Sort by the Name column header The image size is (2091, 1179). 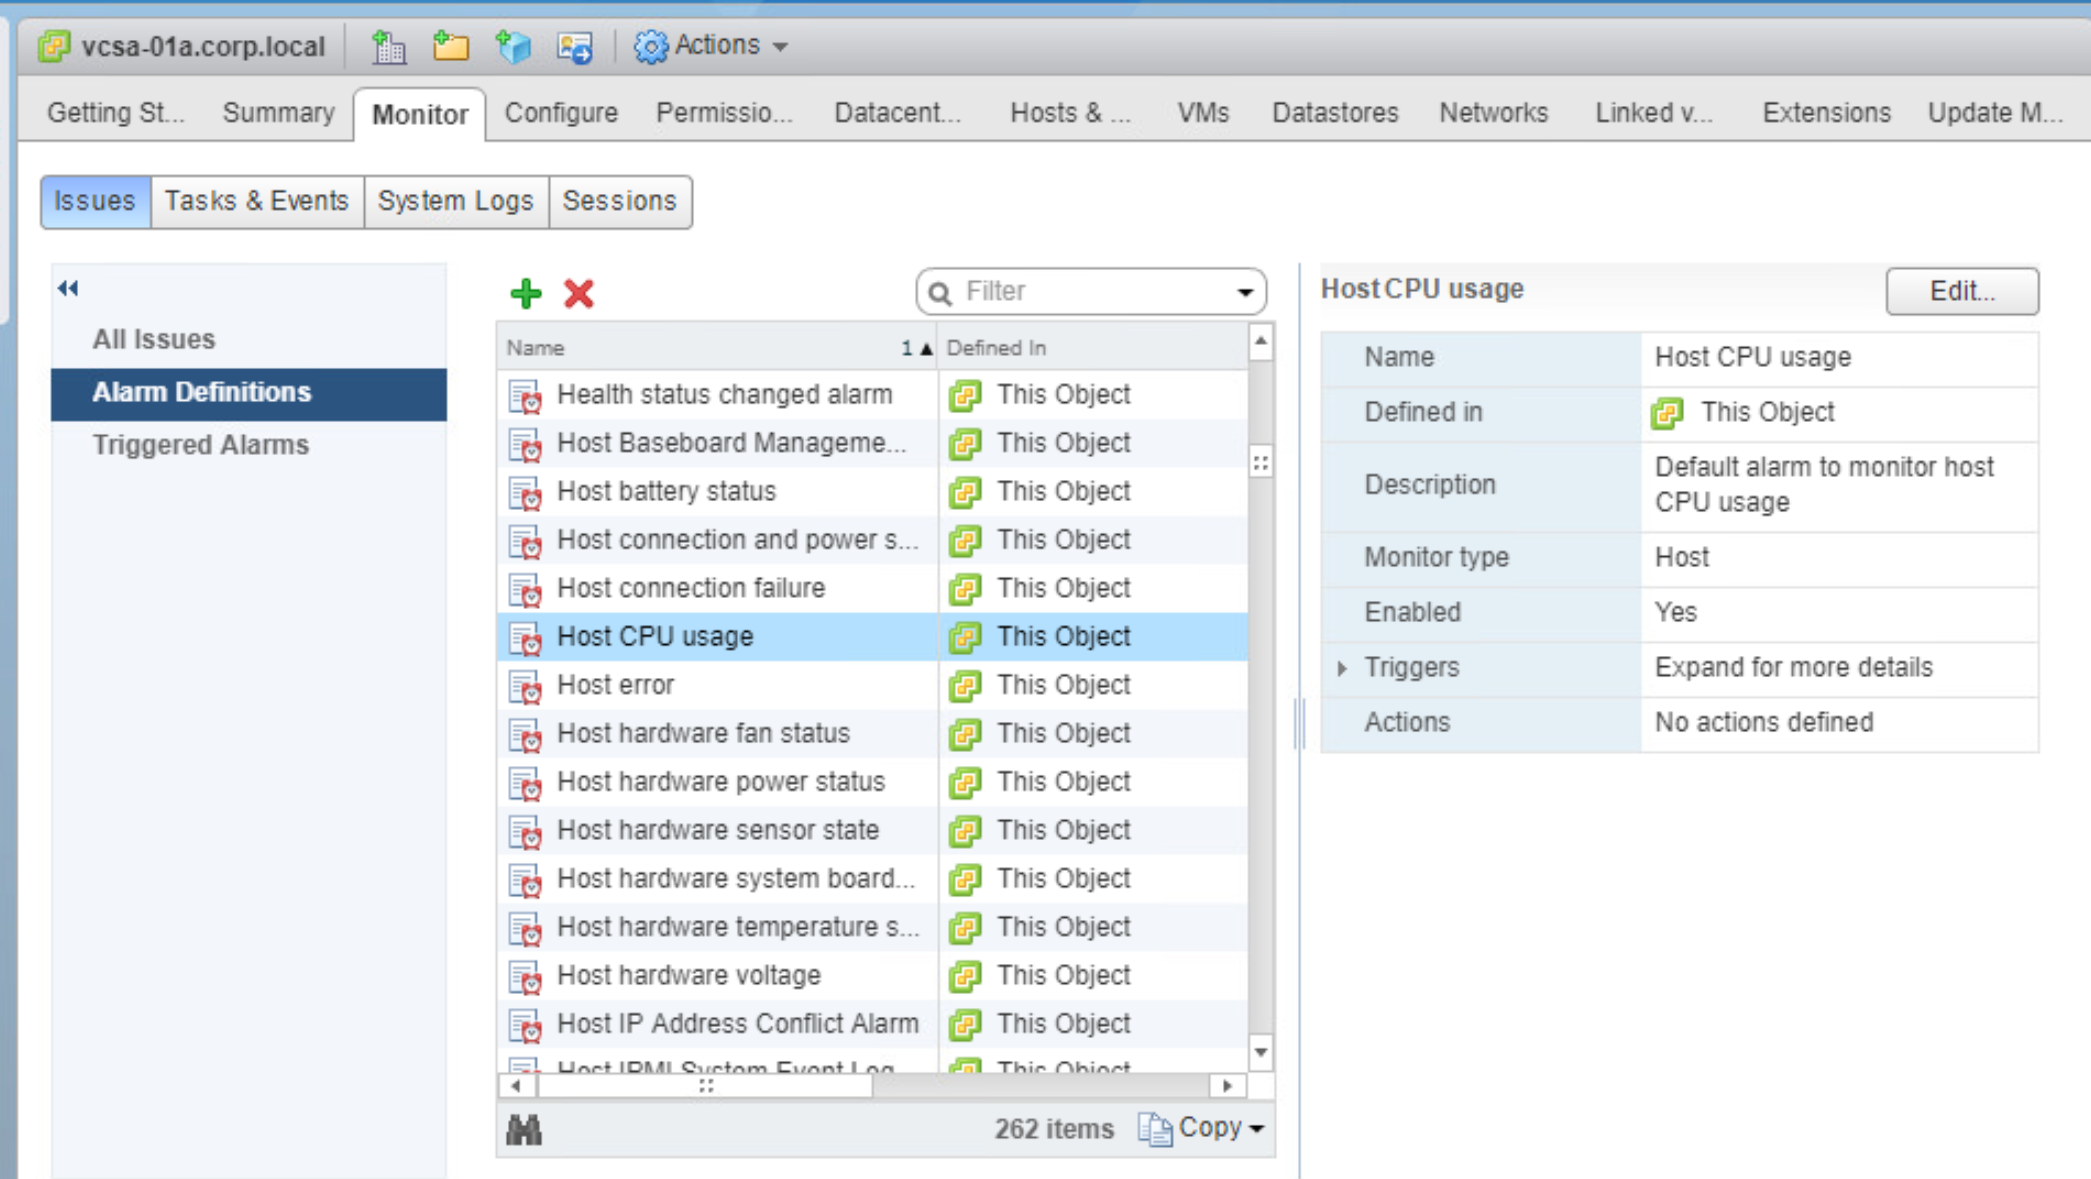coord(717,348)
